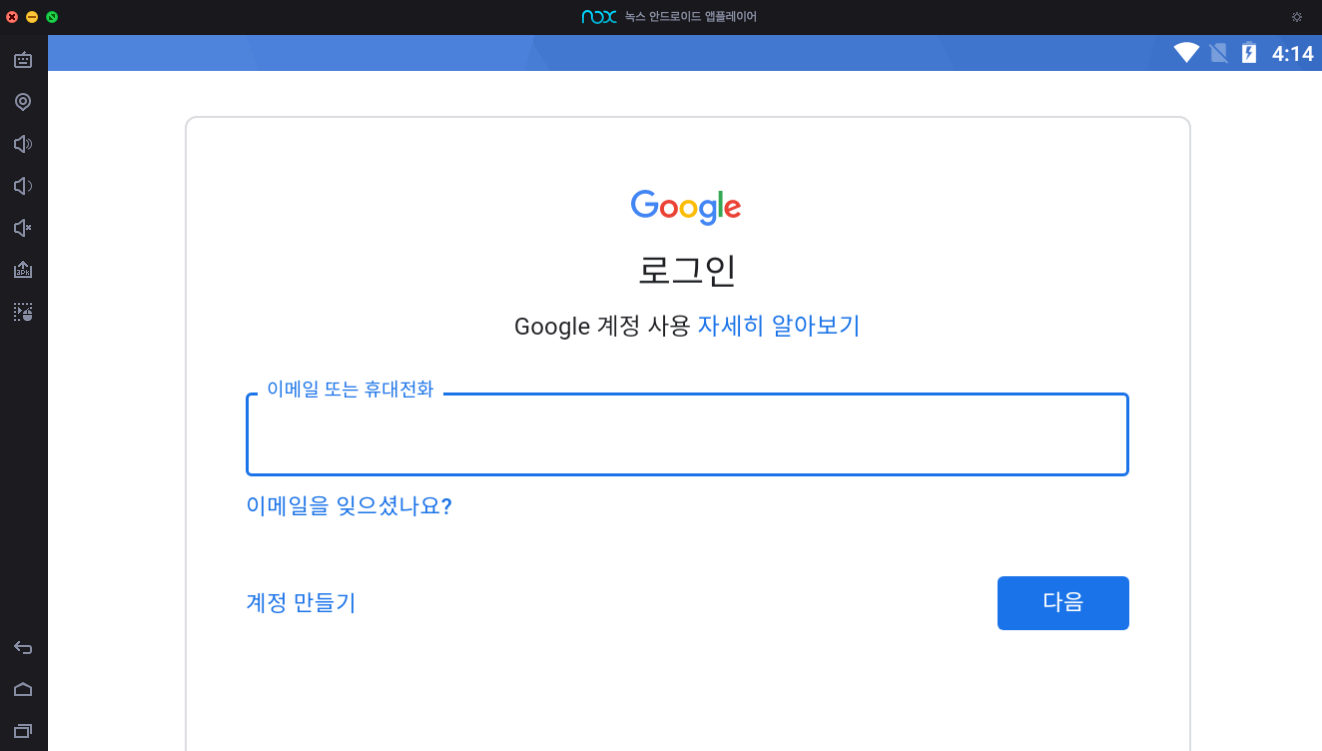Click the Wi-Fi status icon
Screen dimensions: 1322x751
[x=1187, y=53]
